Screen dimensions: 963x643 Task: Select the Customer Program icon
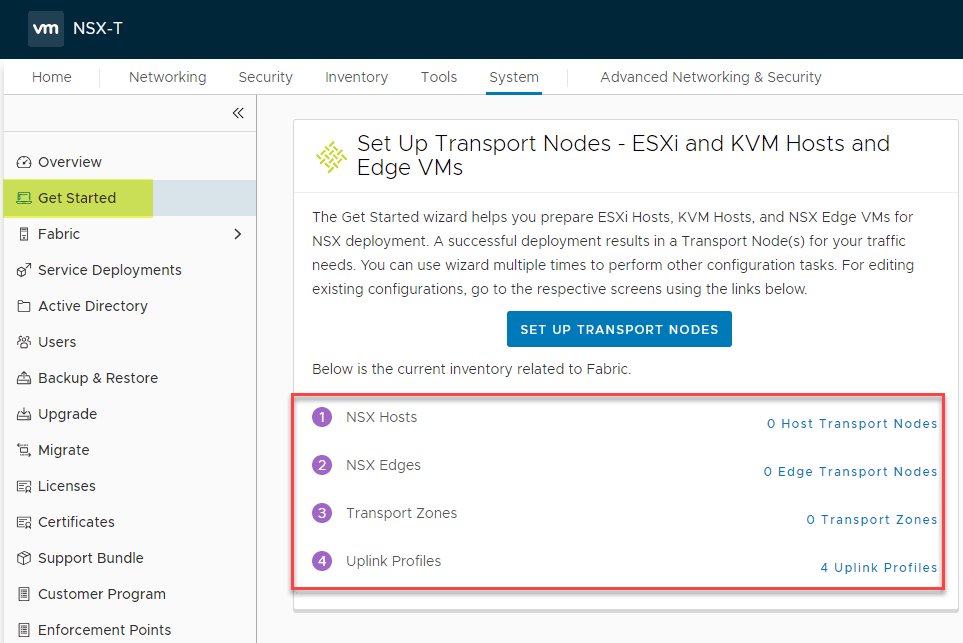tap(23, 593)
